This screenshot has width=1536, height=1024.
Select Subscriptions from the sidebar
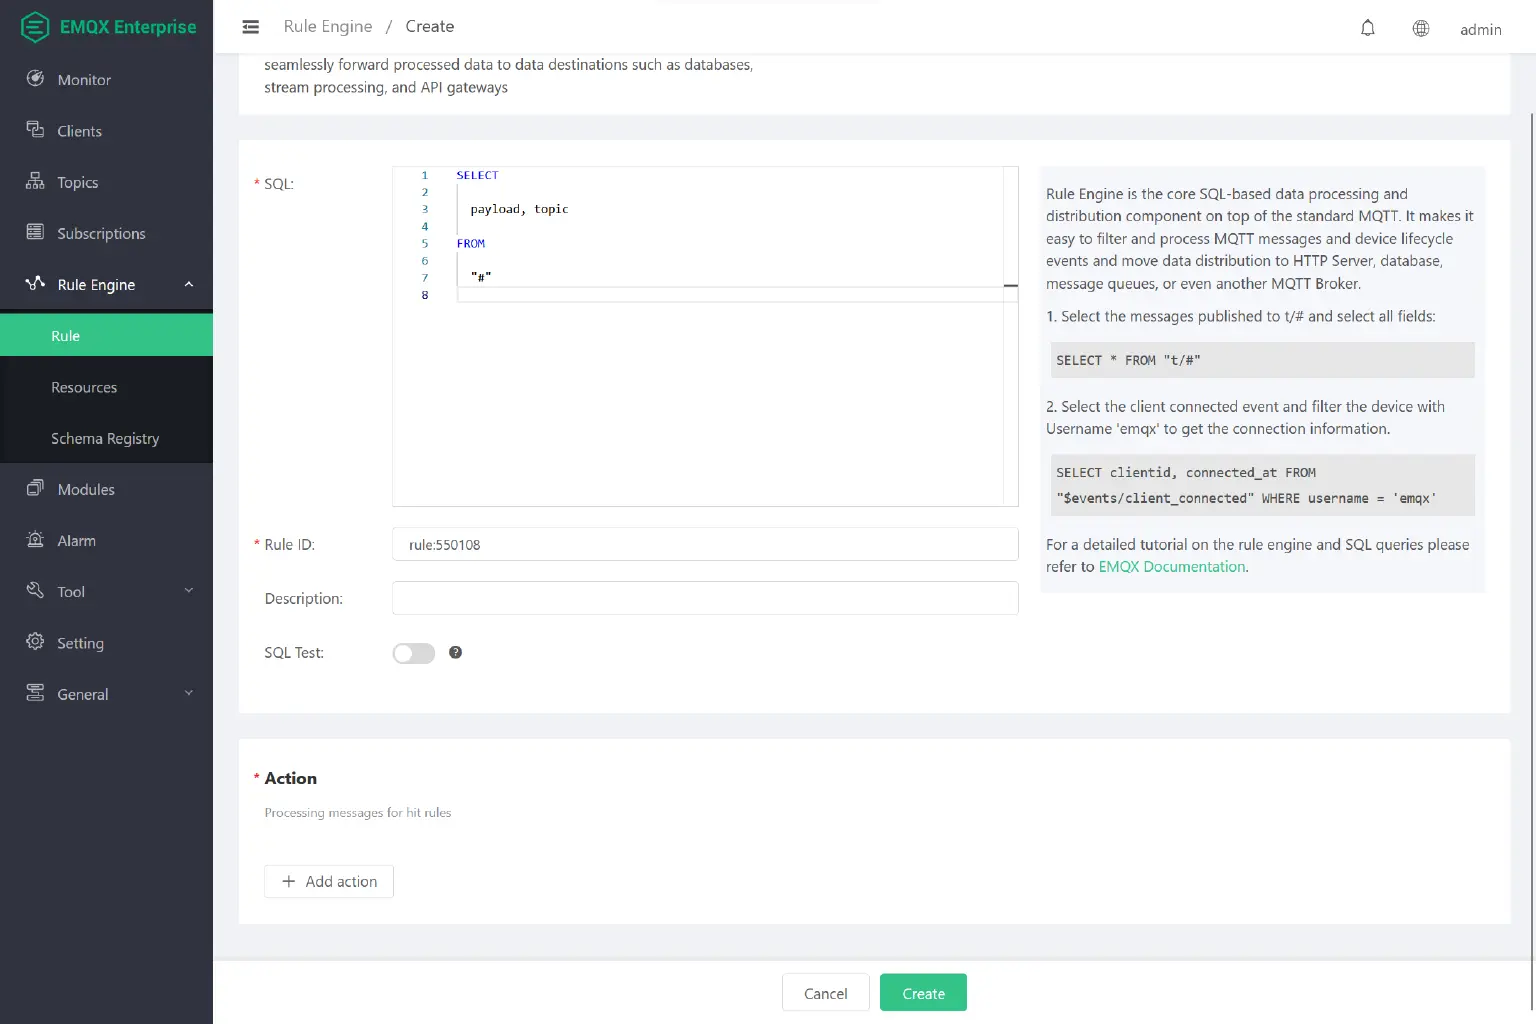(101, 233)
